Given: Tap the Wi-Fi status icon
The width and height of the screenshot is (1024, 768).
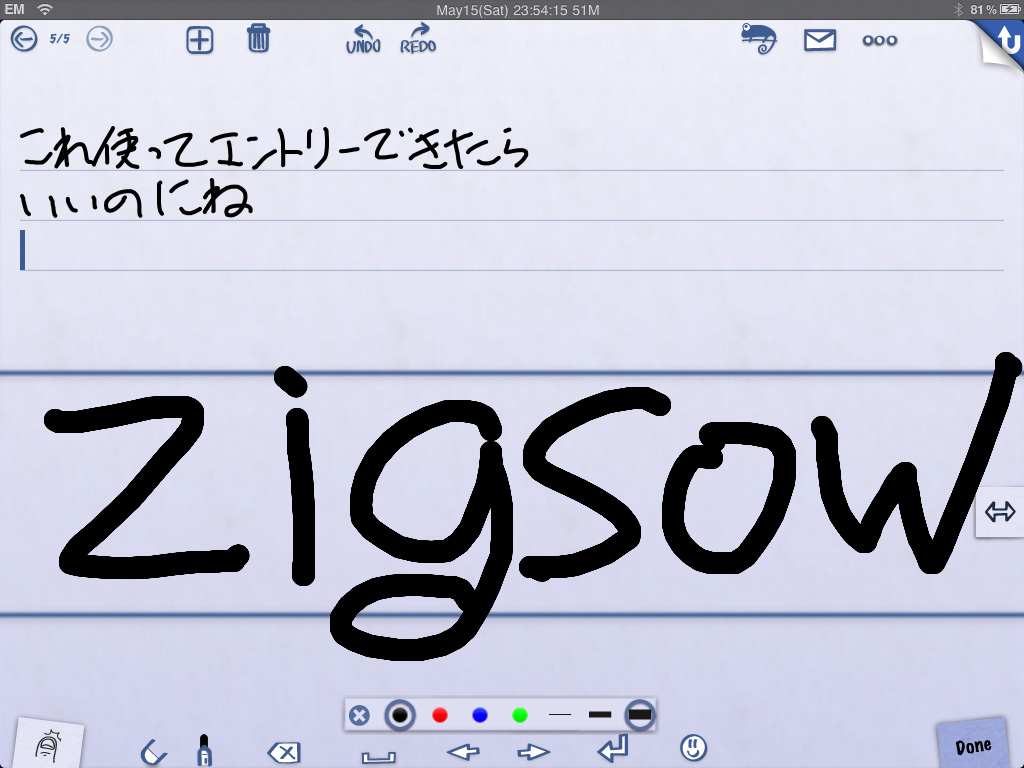Looking at the screenshot, I should click(44, 9).
